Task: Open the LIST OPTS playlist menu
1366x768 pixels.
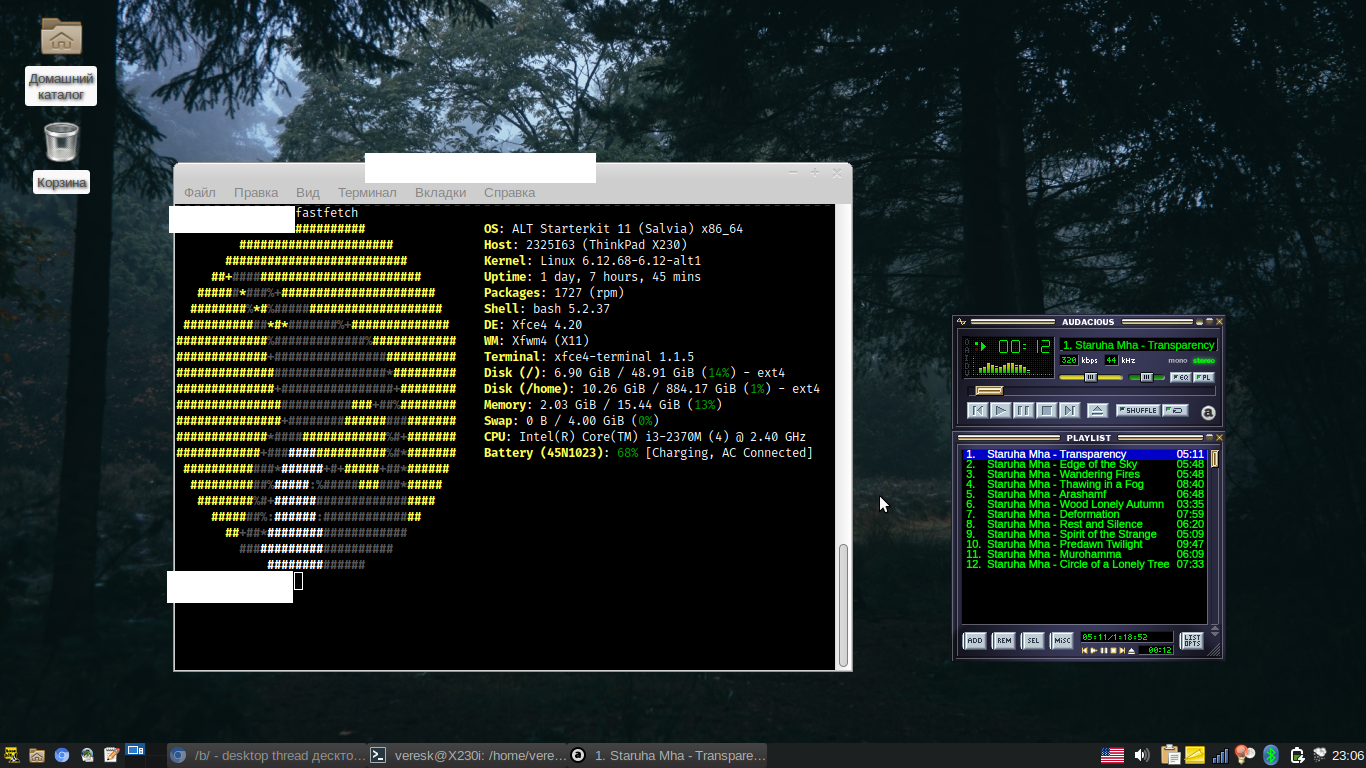Action: pos(1192,640)
